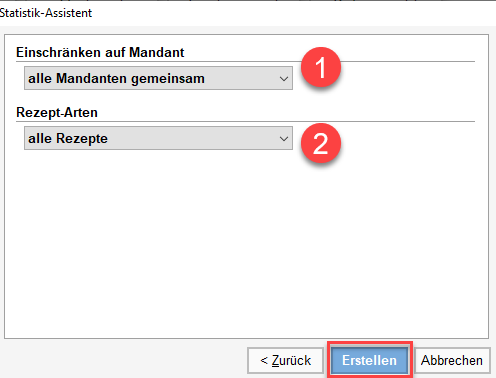Screen dimensions: 496x378
Task: Click the underlined Z in the Zurück button
Action: (275, 361)
